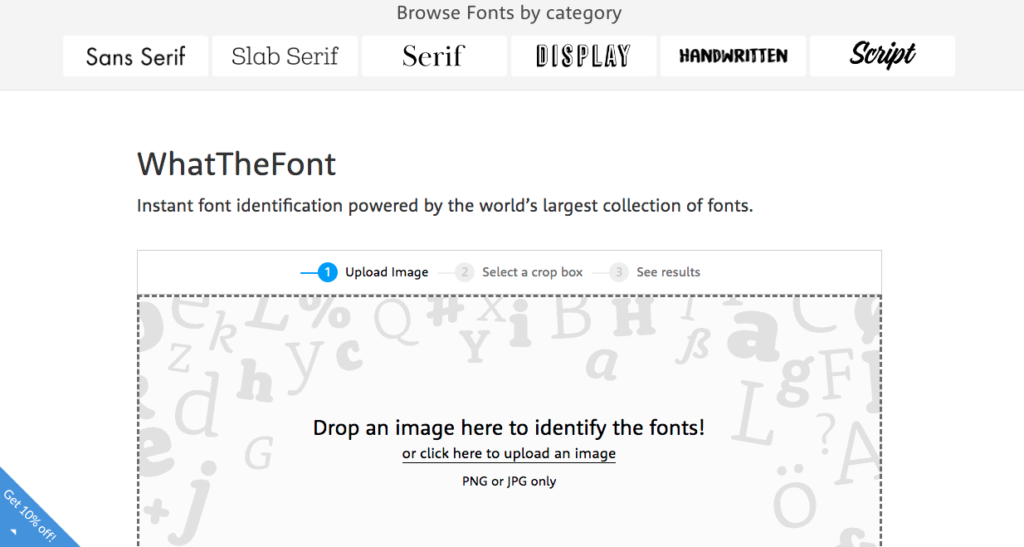Go to Select a crop box step
This screenshot has width=1024, height=547.
click(532, 272)
